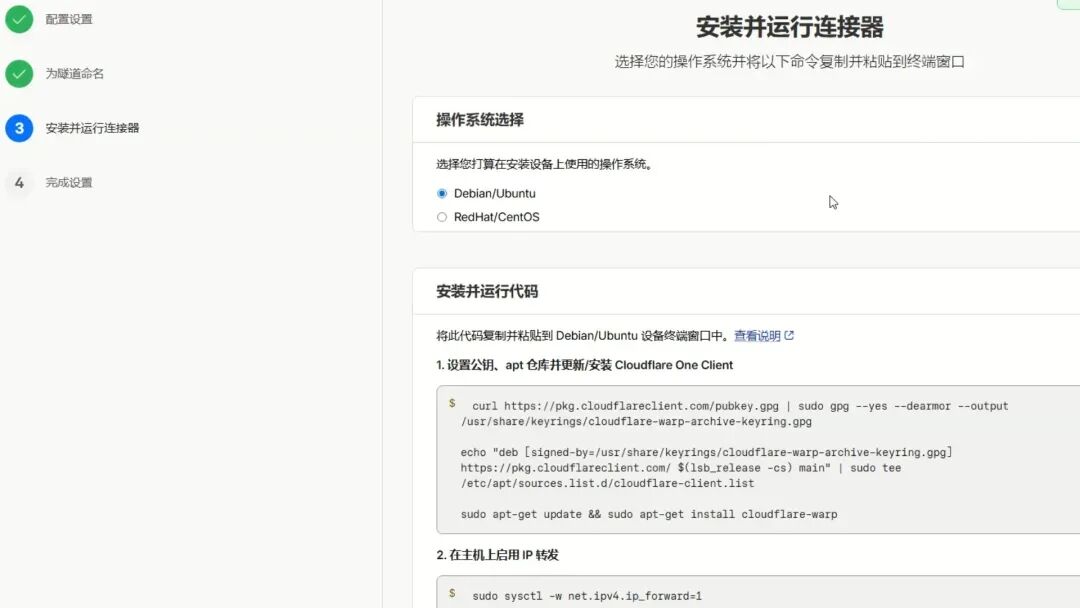Click the green checkmark for 配置设置
Image resolution: width=1080 pixels, height=608 pixels.
click(19, 19)
